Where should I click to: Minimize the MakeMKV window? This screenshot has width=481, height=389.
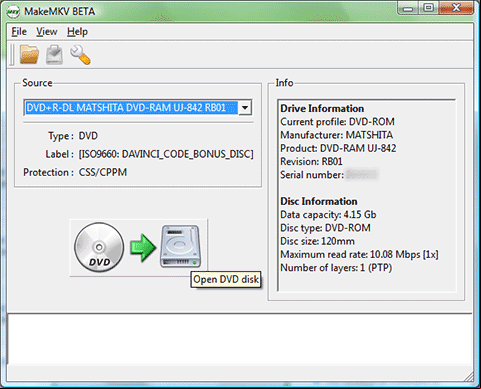[407, 8]
